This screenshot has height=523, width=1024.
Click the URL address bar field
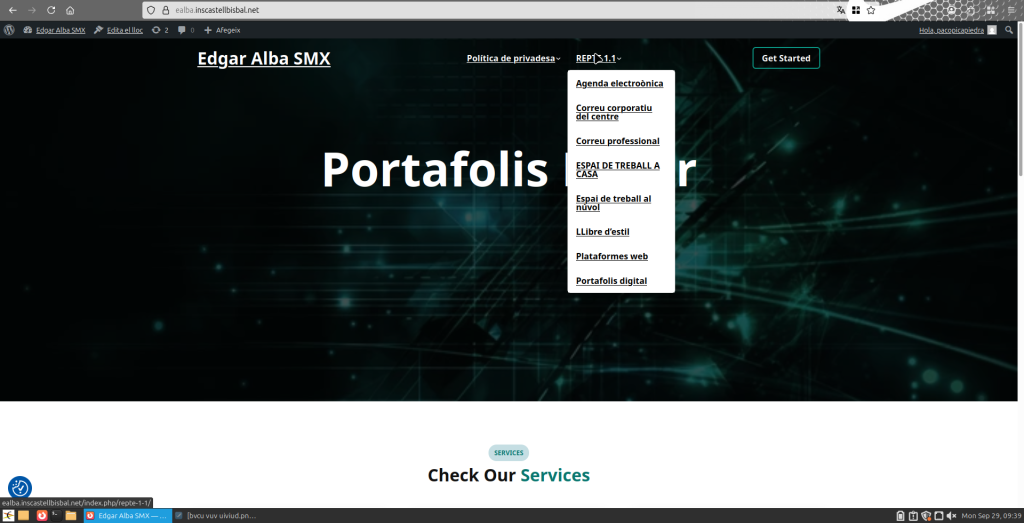(490, 10)
